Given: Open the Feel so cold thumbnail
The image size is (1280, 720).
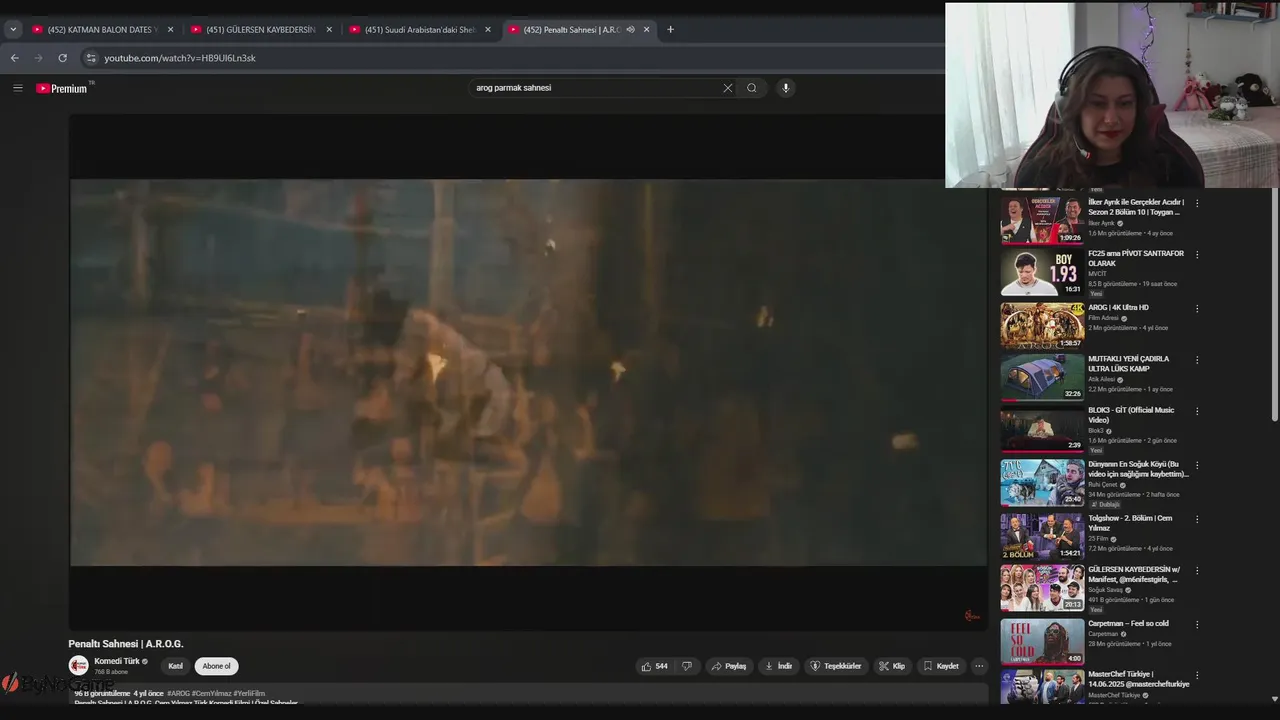Looking at the screenshot, I should click(1042, 641).
